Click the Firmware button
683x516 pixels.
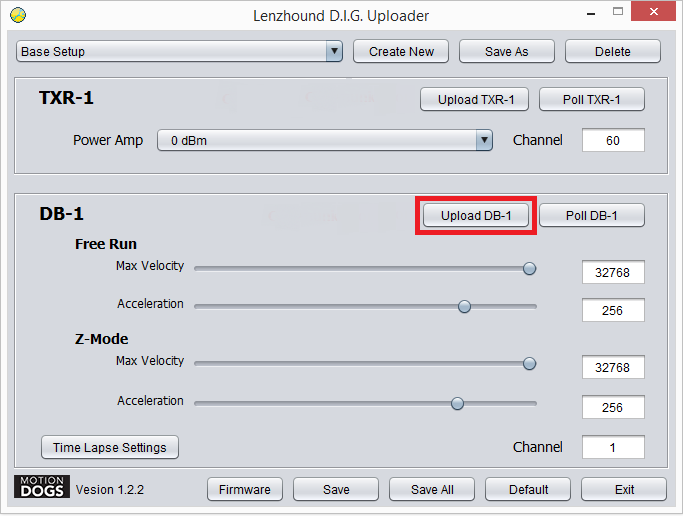click(245, 489)
